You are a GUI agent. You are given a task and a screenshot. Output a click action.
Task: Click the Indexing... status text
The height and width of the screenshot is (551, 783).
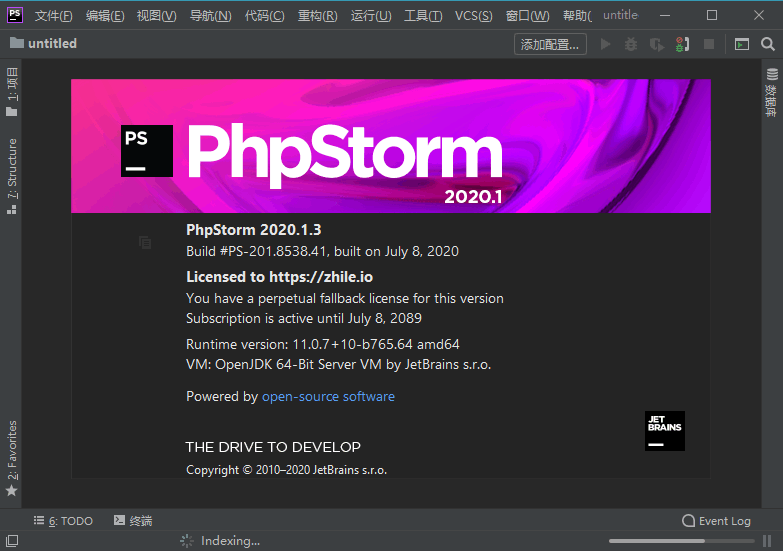point(230,541)
